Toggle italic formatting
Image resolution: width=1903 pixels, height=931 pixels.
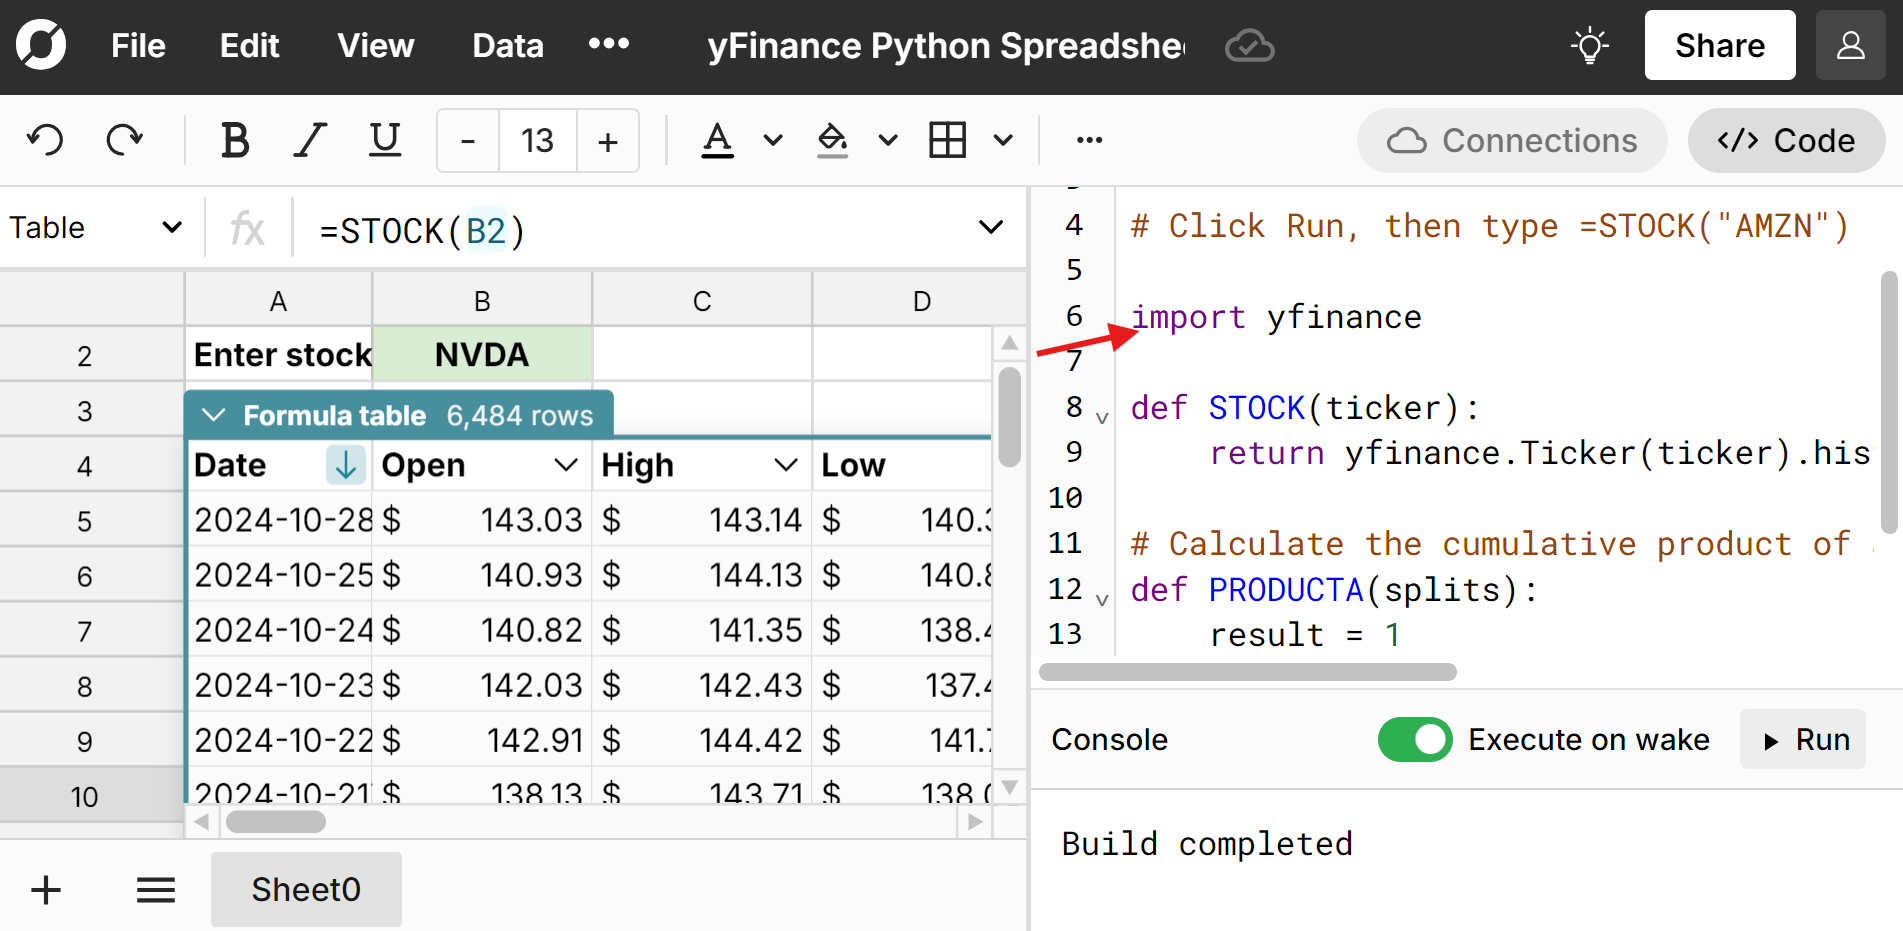click(310, 140)
